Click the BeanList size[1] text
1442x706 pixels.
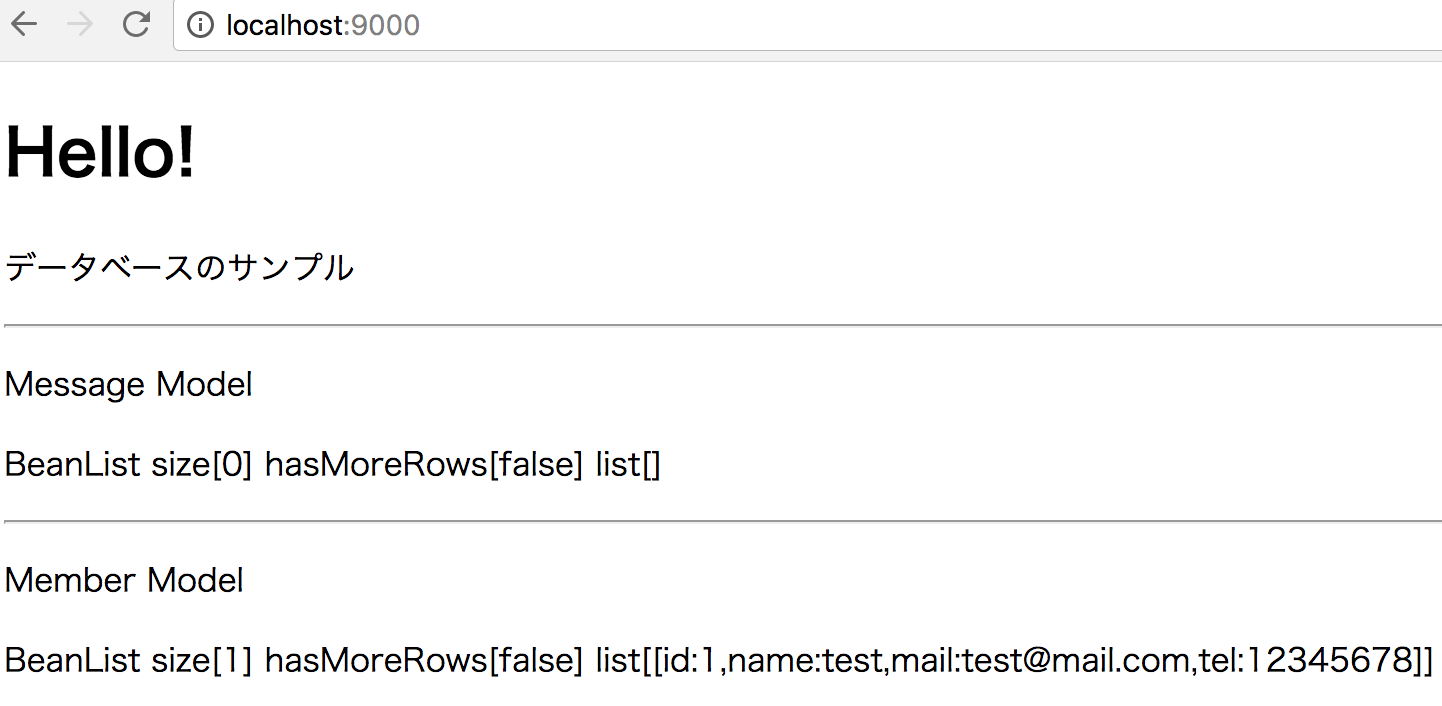click(x=129, y=661)
